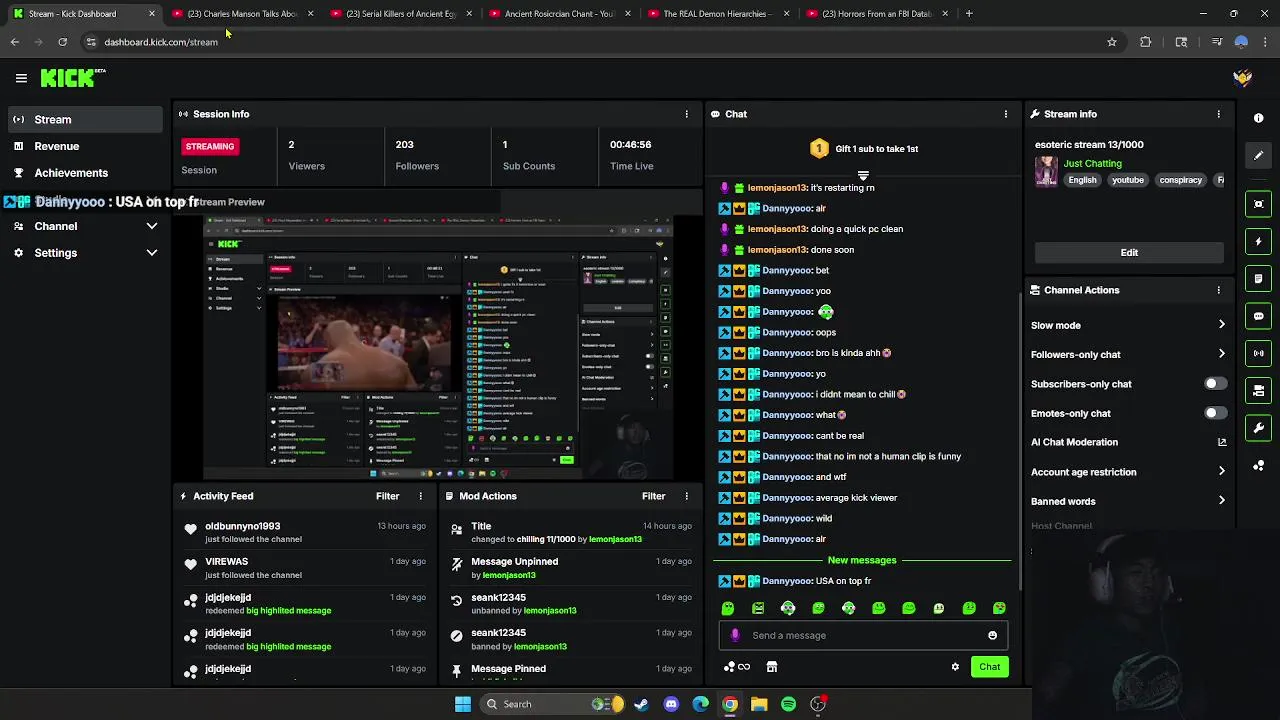The width and height of the screenshot is (1280, 720).
Task: Toggle the document widget icon in the right rail
Action: tap(1258, 278)
